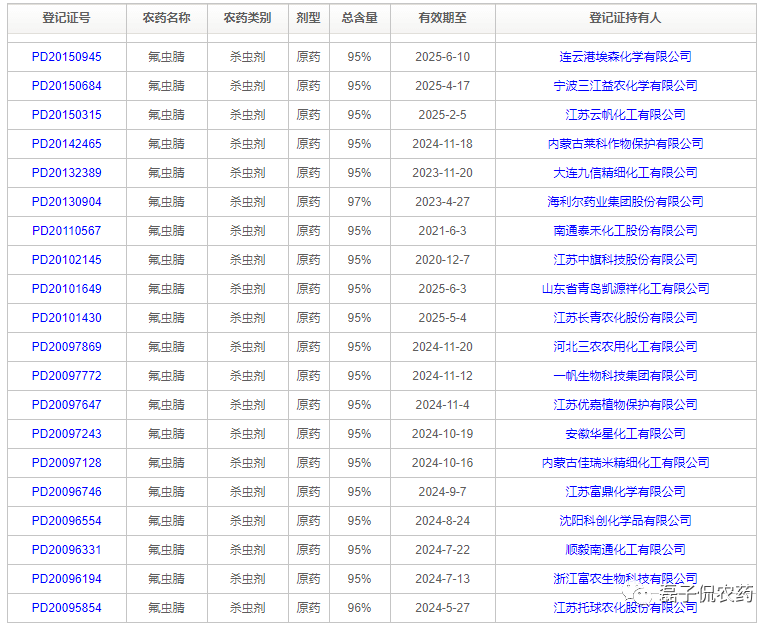Open registration PD20095854 link
Screen dimensions: 778x627
click(66, 608)
